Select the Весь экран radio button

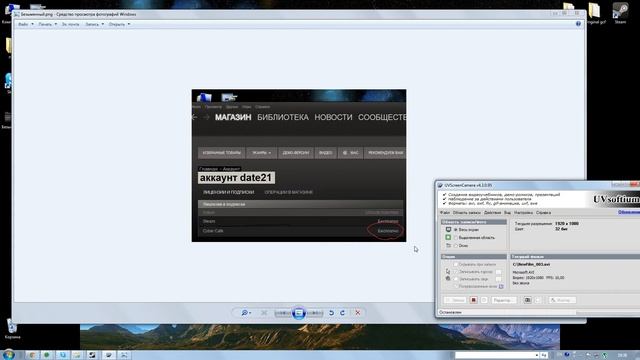tap(456, 230)
